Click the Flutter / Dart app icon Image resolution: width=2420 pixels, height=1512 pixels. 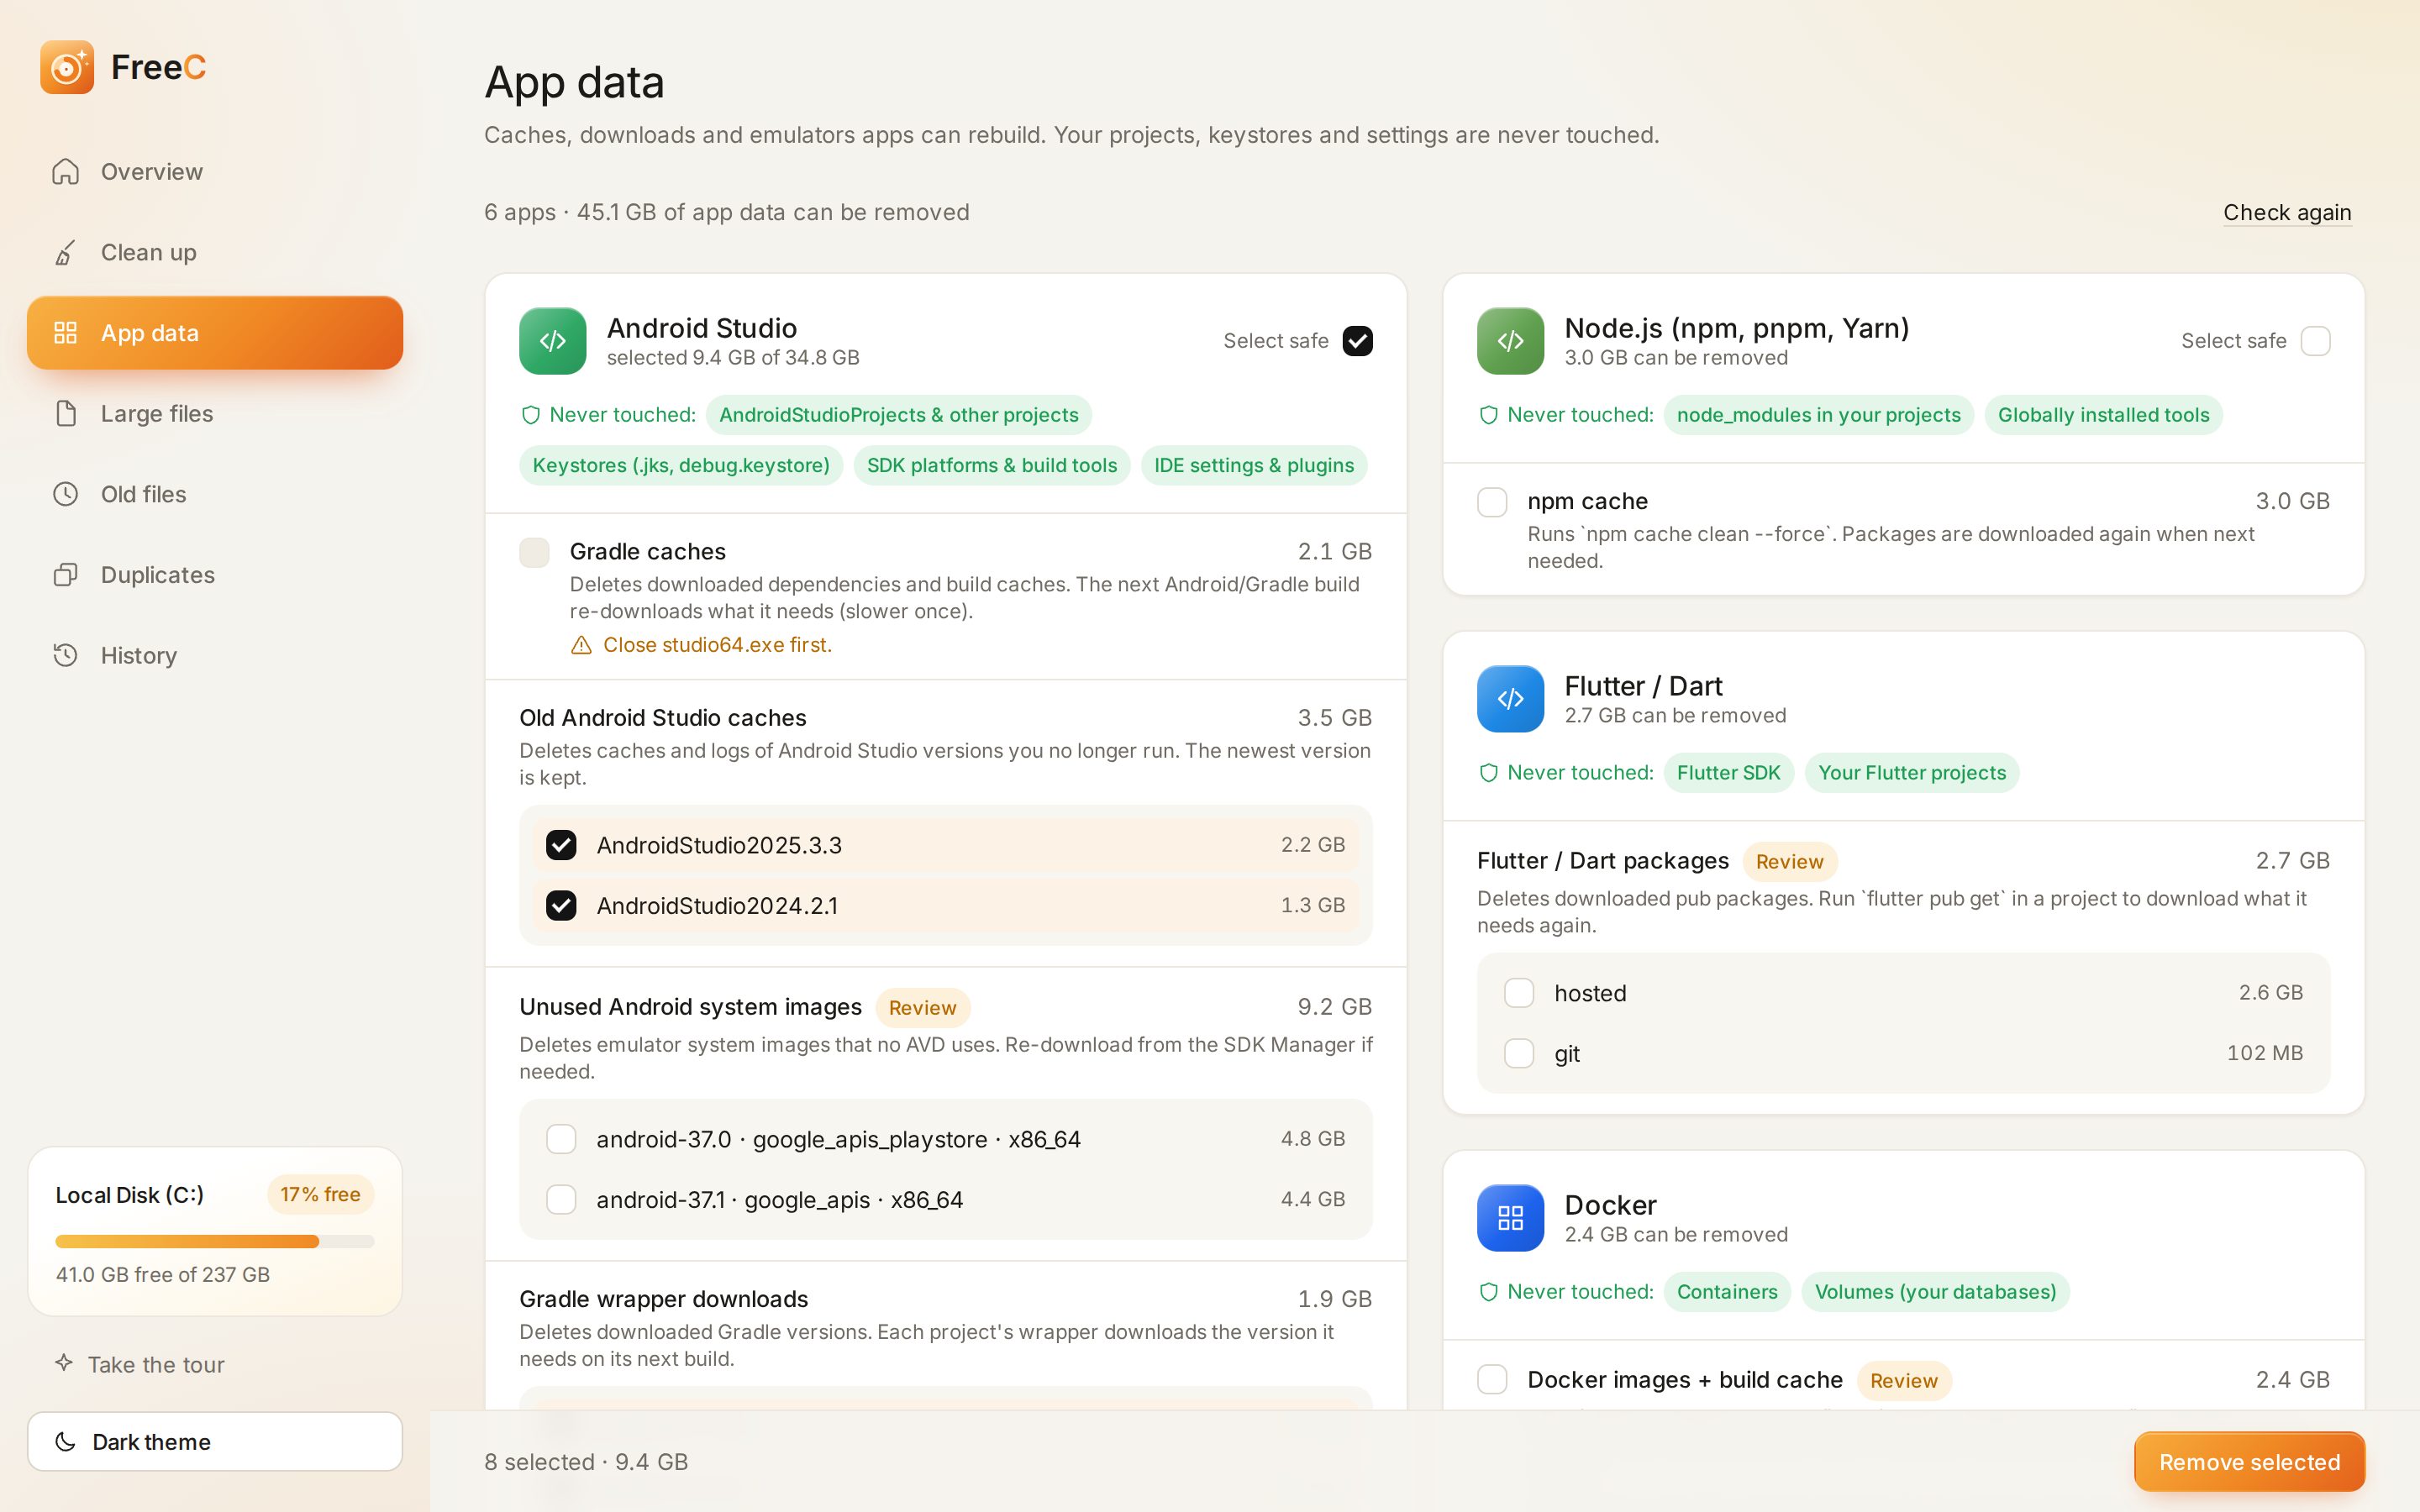click(x=1510, y=699)
